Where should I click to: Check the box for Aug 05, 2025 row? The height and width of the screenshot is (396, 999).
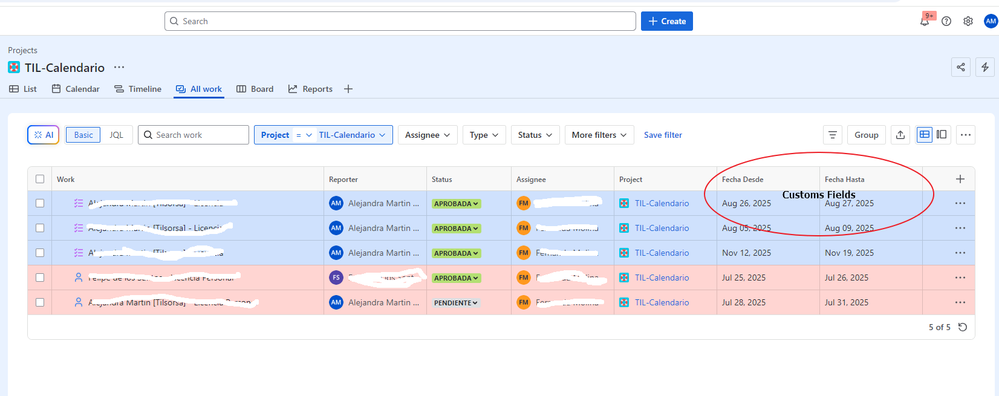coord(40,228)
